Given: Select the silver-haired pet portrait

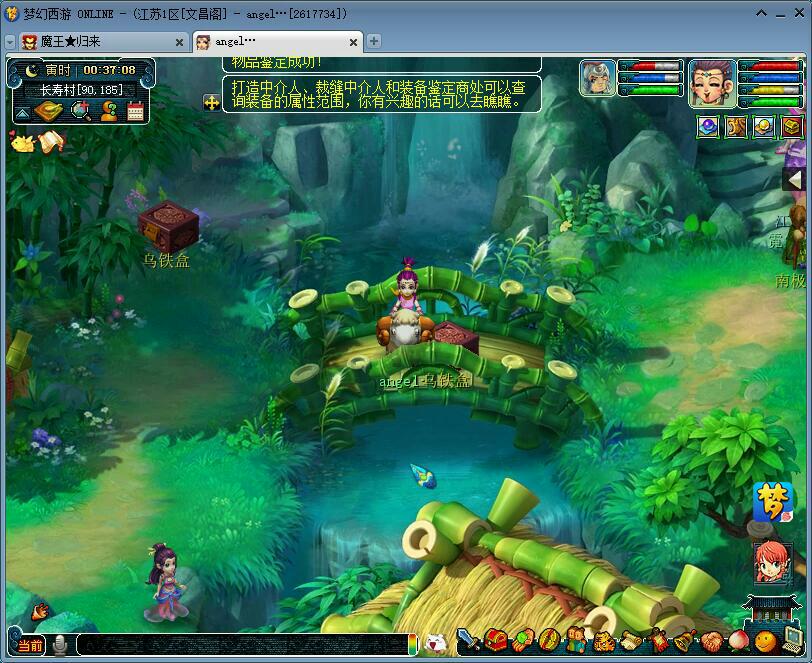Looking at the screenshot, I should point(598,78).
